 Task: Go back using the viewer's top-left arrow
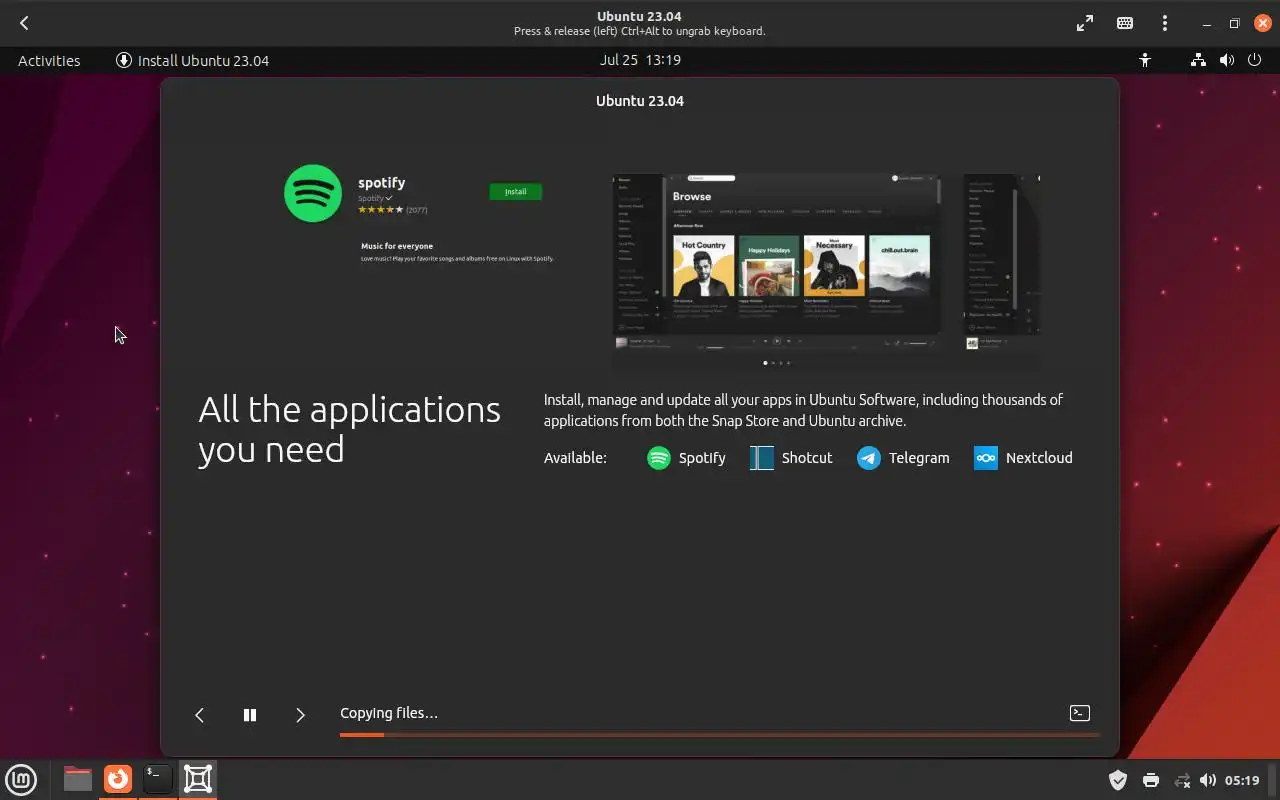[24, 23]
